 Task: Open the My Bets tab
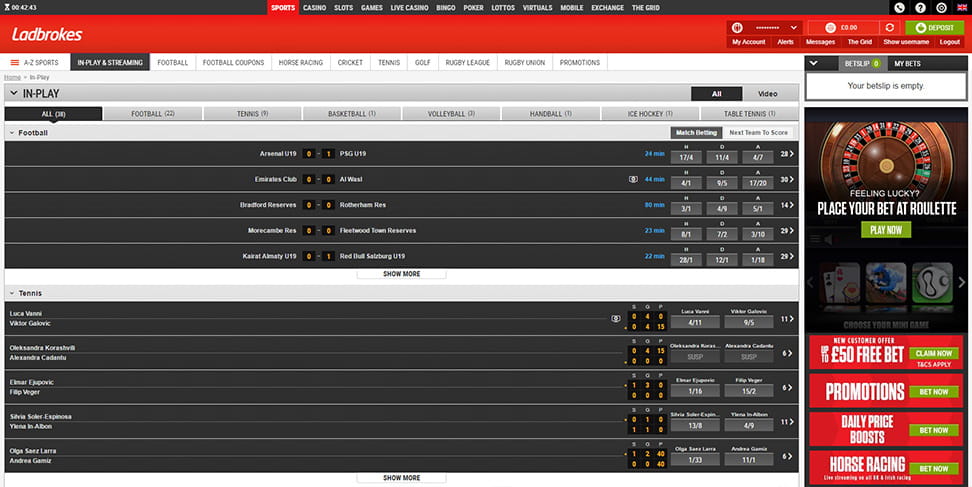point(907,63)
